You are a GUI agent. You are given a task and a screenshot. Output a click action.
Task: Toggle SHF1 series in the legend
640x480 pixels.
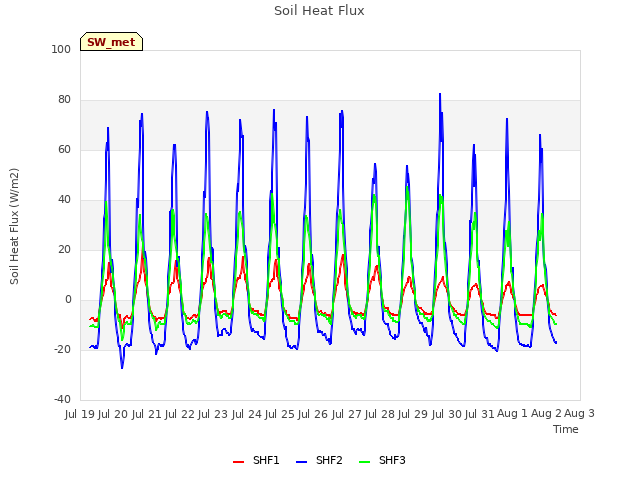[256, 460]
